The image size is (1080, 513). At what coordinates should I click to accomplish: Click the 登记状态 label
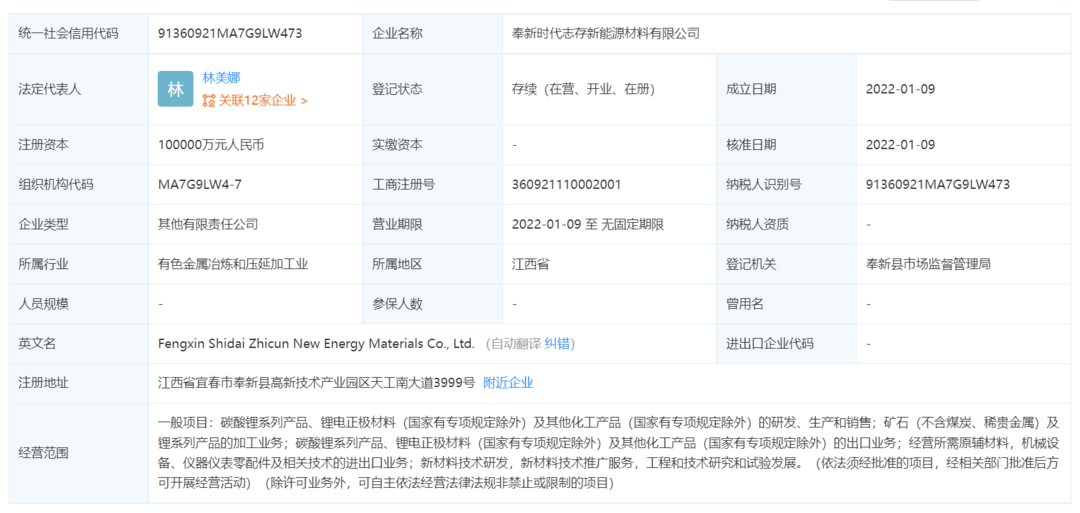(397, 89)
